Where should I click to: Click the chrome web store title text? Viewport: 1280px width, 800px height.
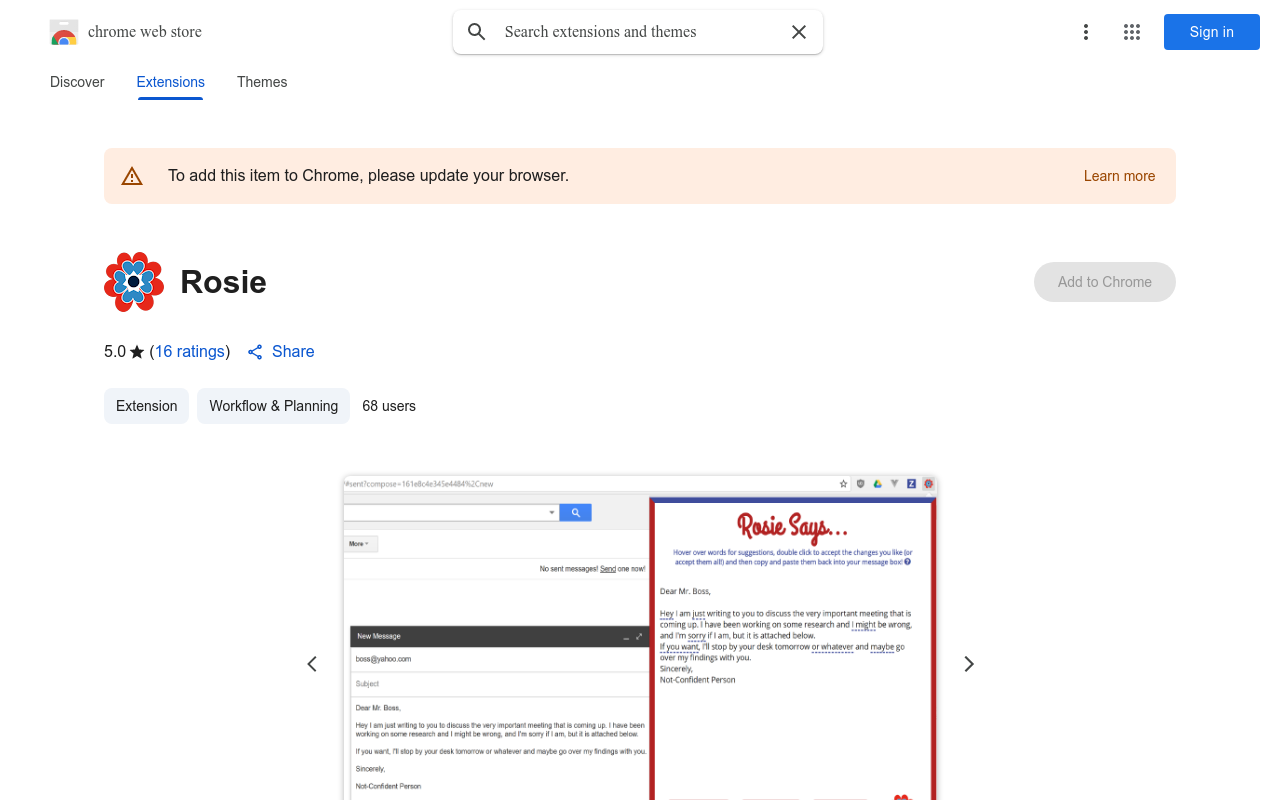click(145, 32)
